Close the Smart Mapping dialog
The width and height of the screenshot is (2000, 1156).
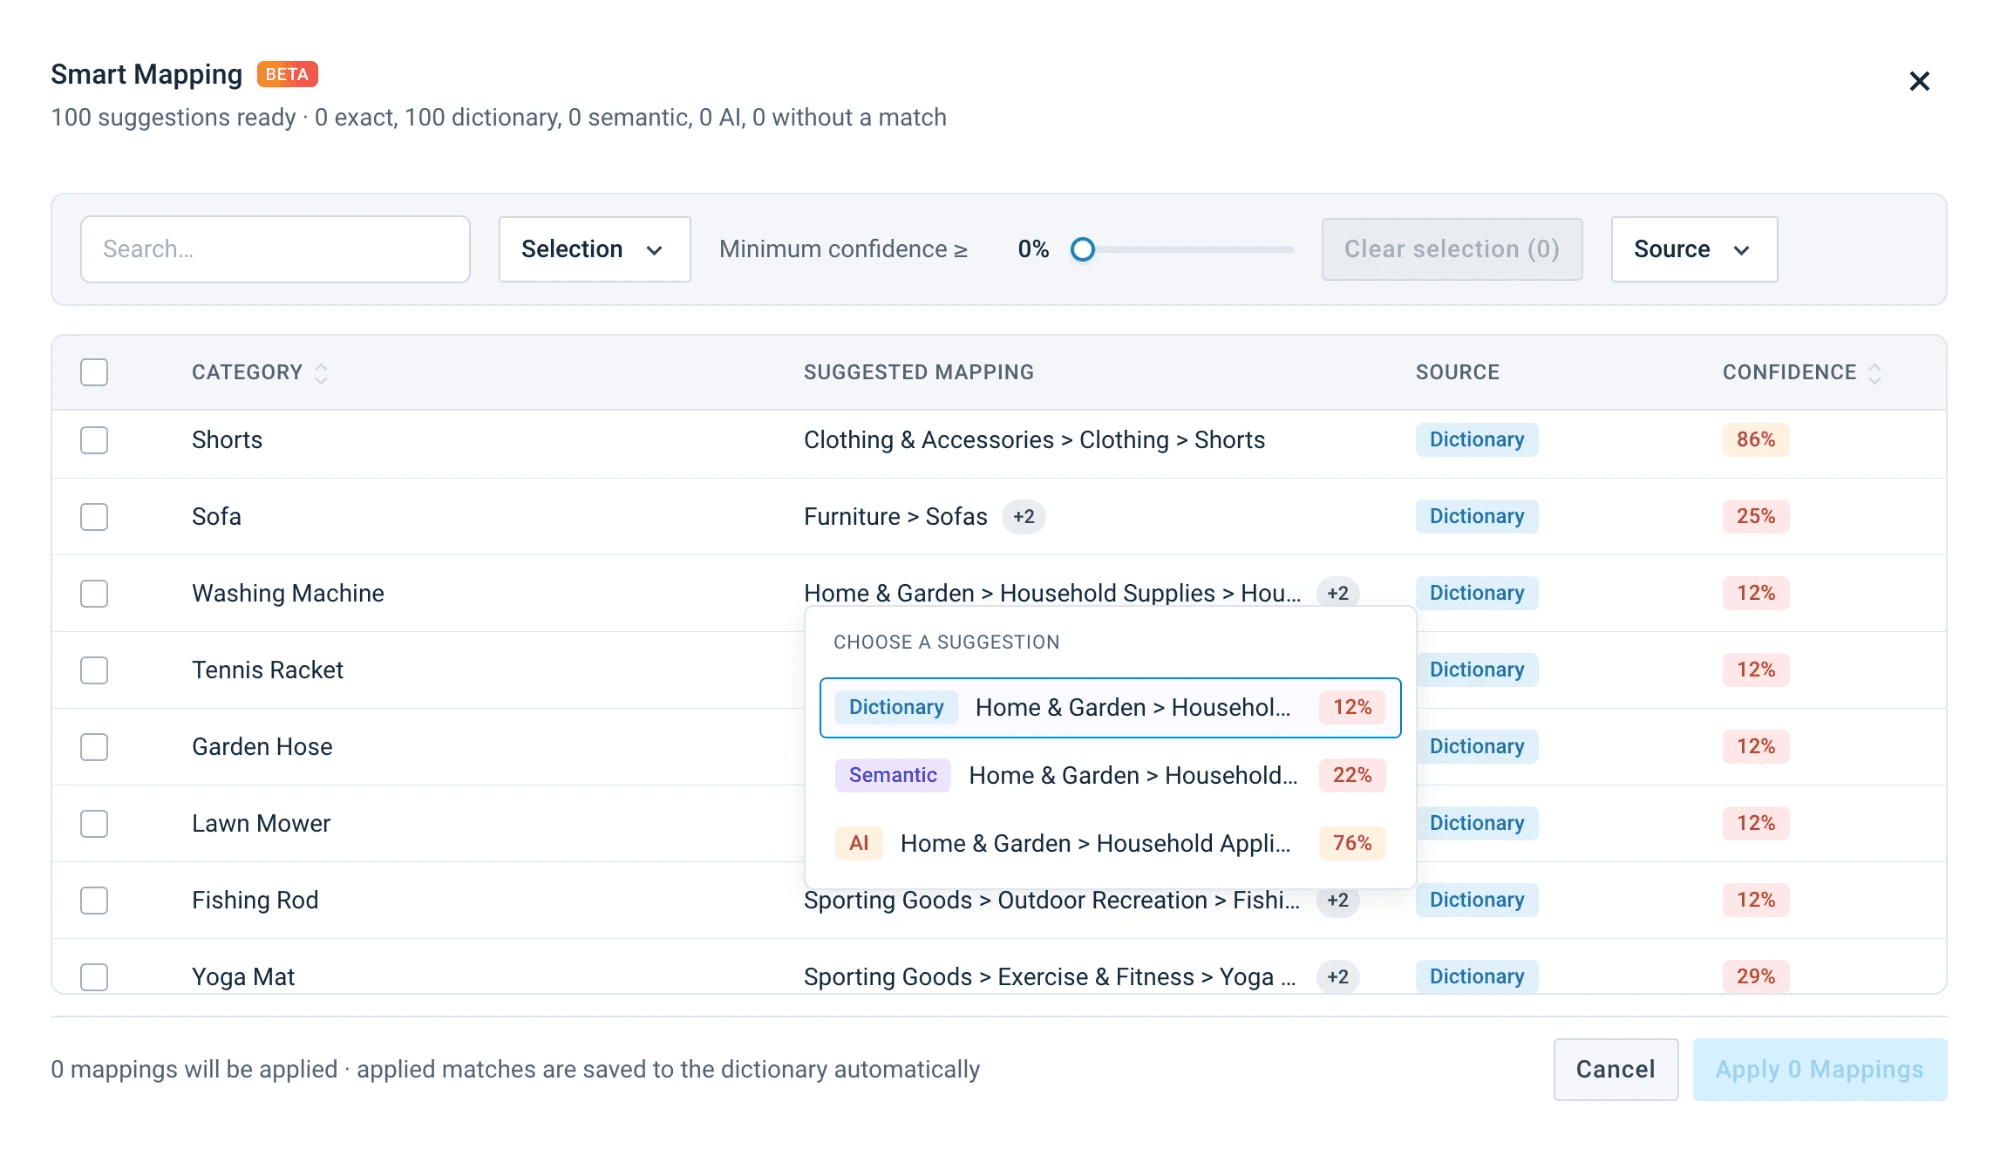[x=1919, y=81]
